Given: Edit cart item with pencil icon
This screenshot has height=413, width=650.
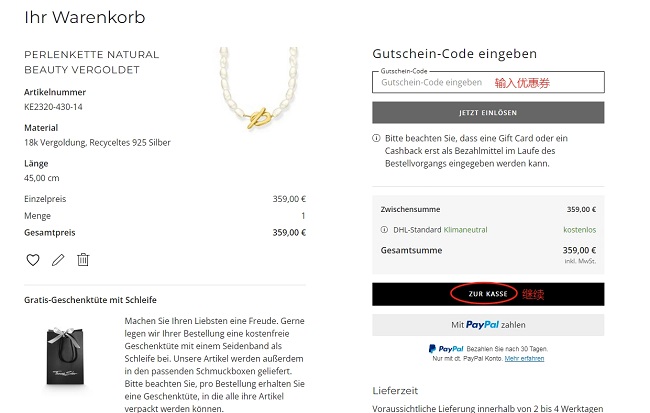Looking at the screenshot, I should pos(58,260).
